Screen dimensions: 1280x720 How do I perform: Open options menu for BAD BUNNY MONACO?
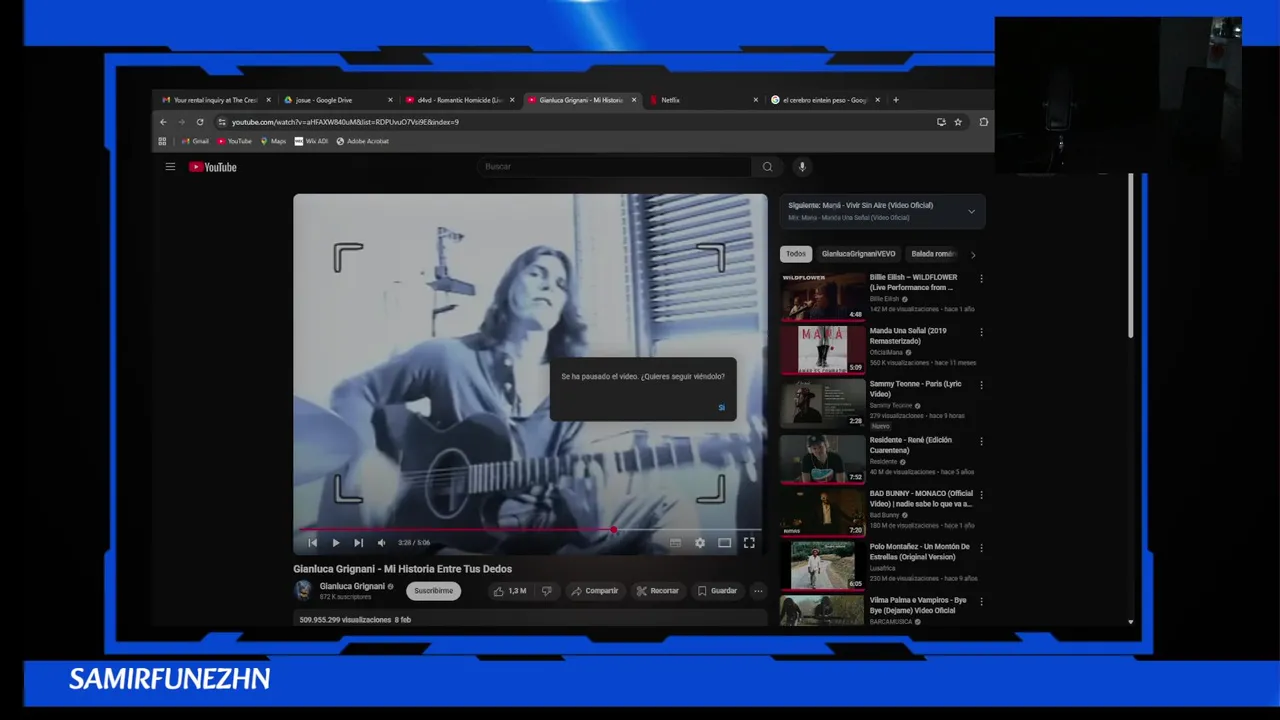pyautogui.click(x=981, y=495)
